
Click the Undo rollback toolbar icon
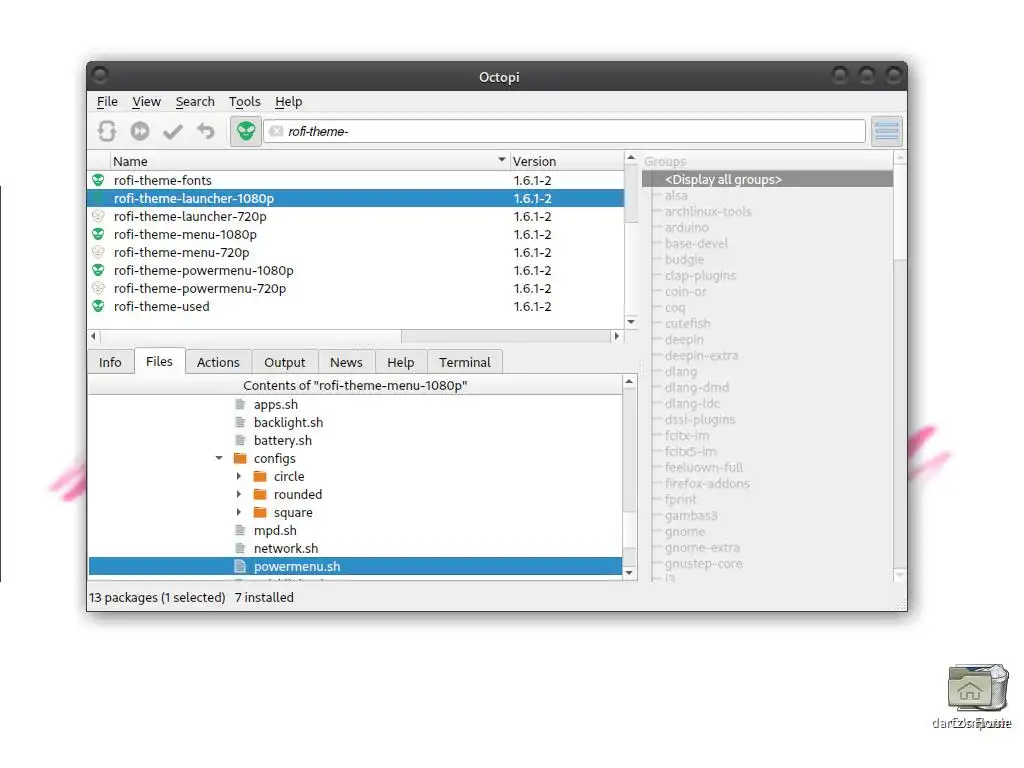206,131
